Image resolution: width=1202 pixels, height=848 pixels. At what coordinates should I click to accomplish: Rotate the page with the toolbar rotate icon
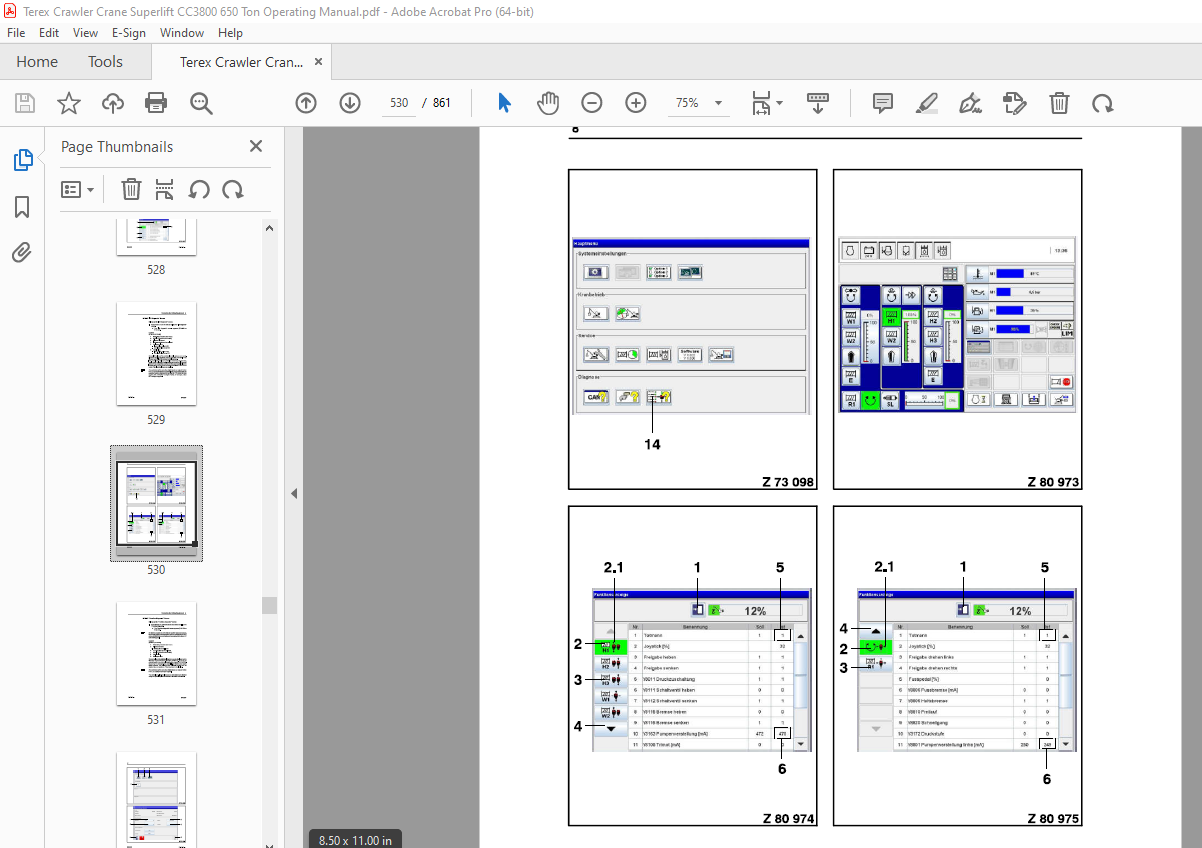tap(1102, 103)
